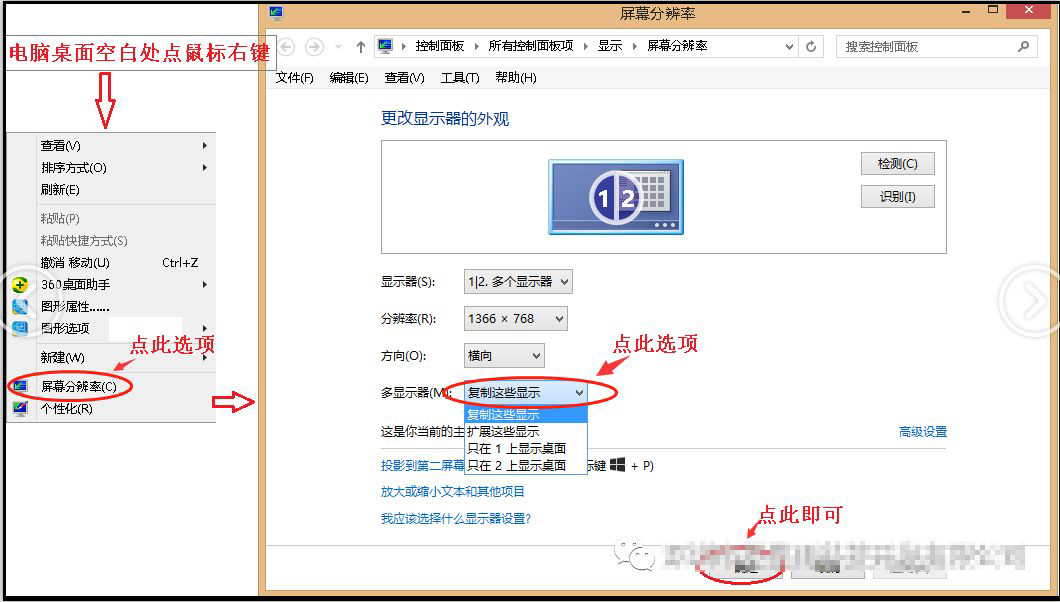Refresh the control panel address bar
1060x602 pixels.
click(x=811, y=47)
